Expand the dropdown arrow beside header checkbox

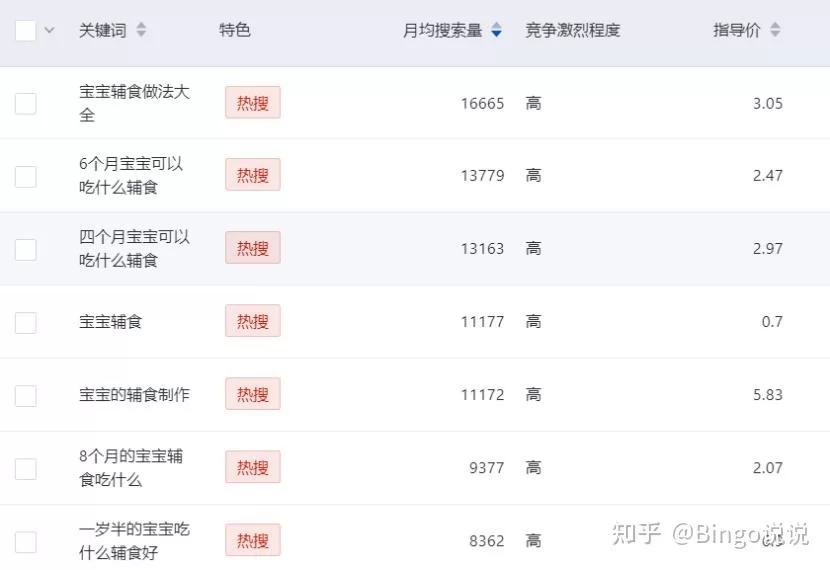(x=49, y=30)
